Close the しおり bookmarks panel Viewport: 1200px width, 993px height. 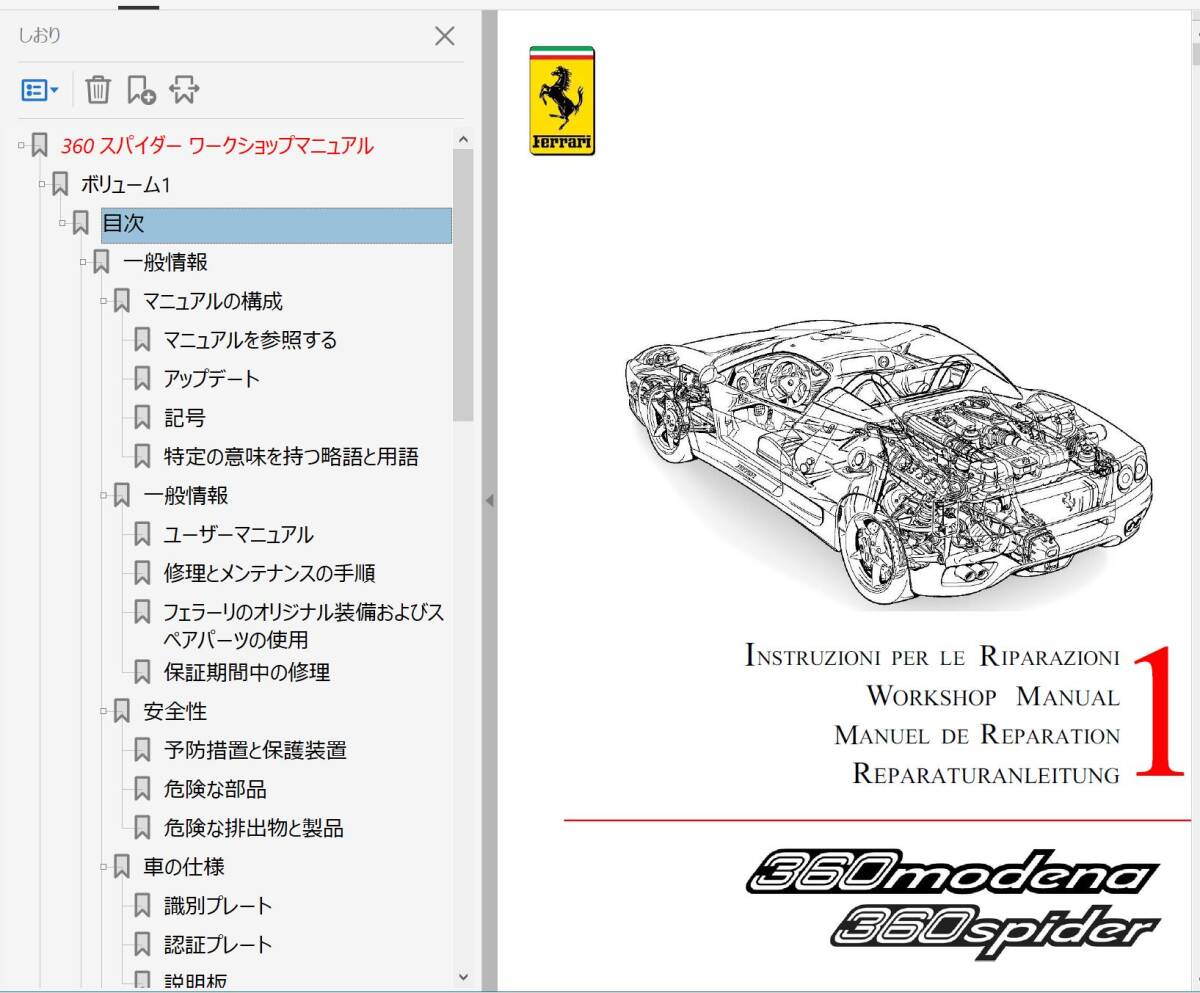(445, 36)
